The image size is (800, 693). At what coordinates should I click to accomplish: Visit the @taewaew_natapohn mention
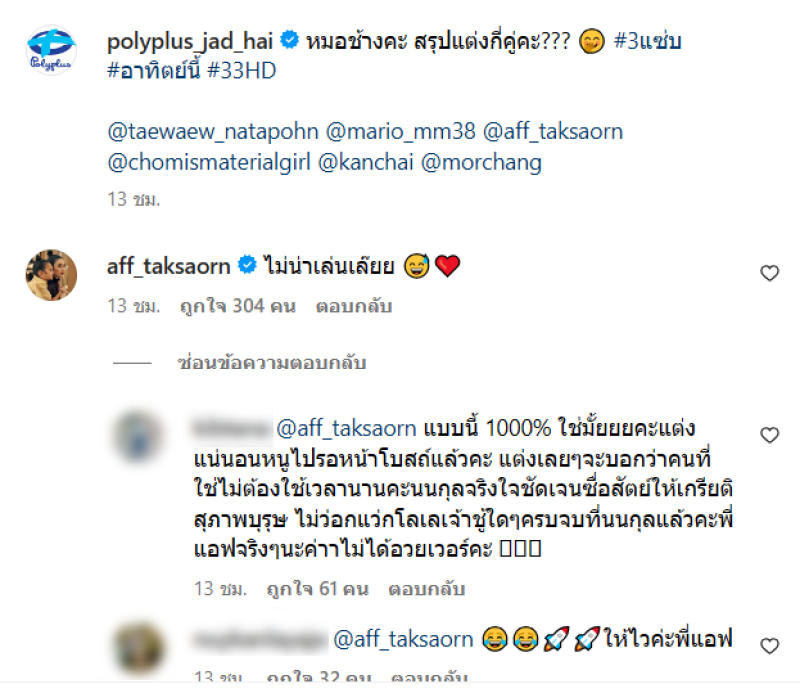(x=213, y=132)
